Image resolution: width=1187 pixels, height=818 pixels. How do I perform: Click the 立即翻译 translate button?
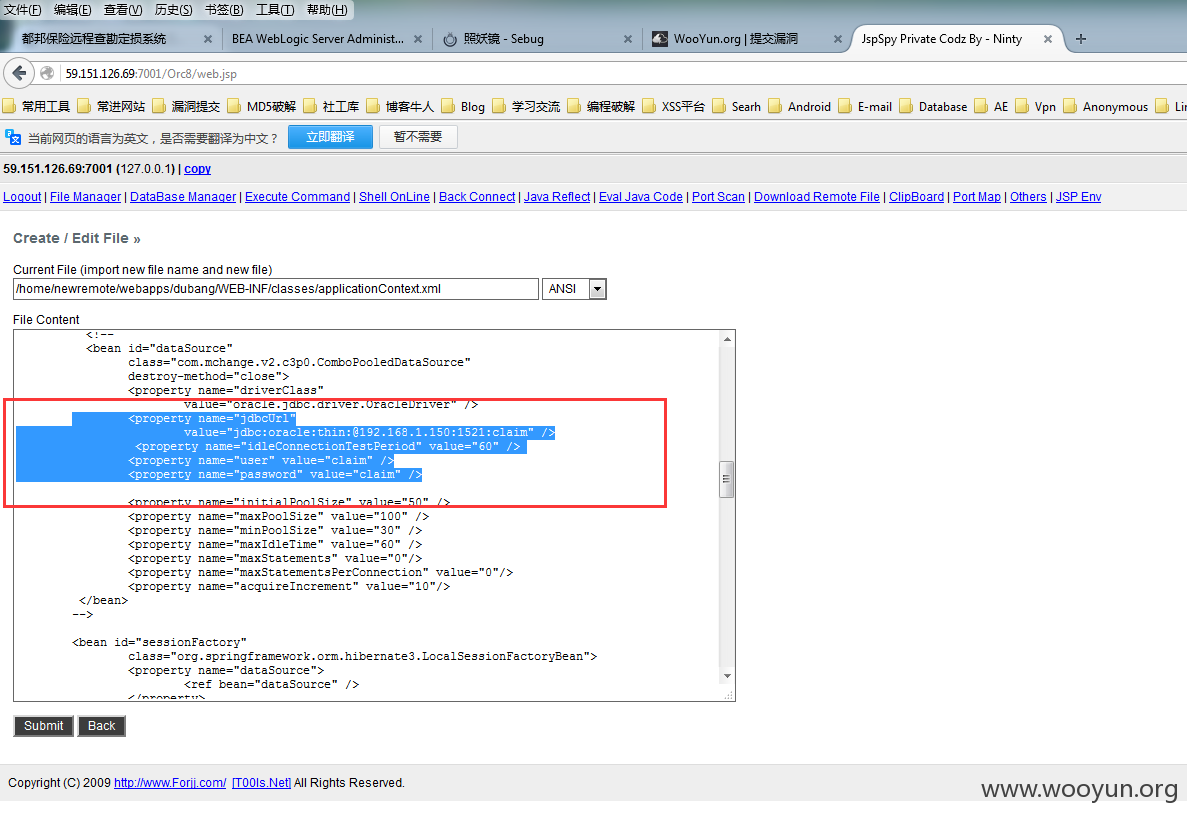coord(330,137)
